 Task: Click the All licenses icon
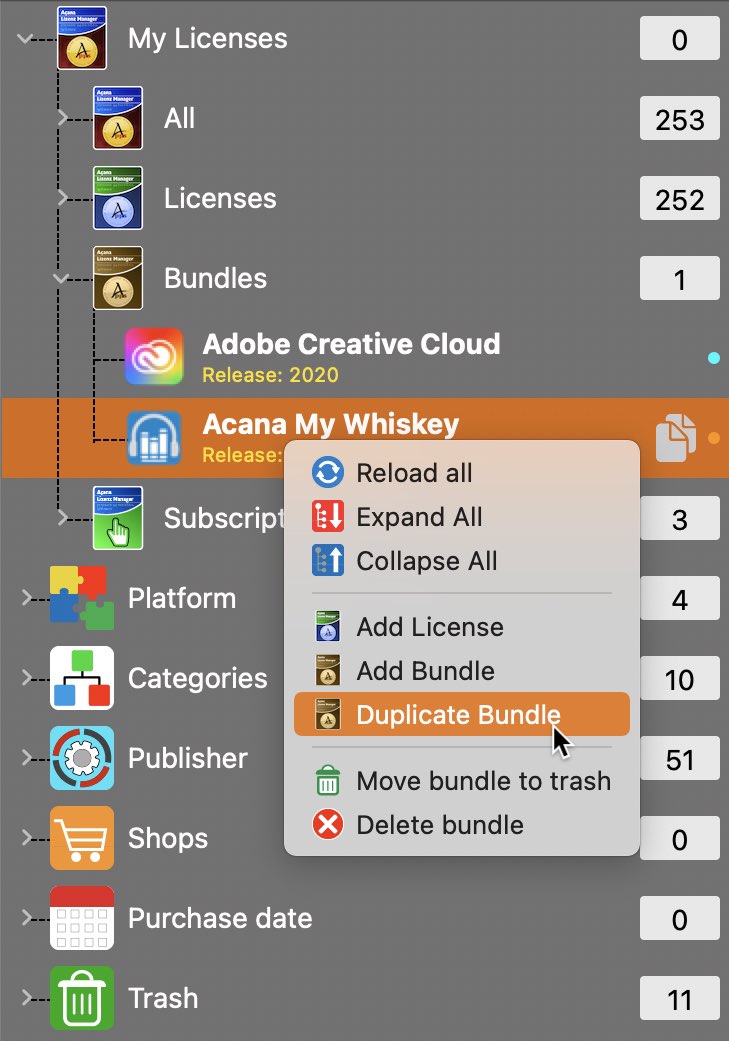(118, 118)
